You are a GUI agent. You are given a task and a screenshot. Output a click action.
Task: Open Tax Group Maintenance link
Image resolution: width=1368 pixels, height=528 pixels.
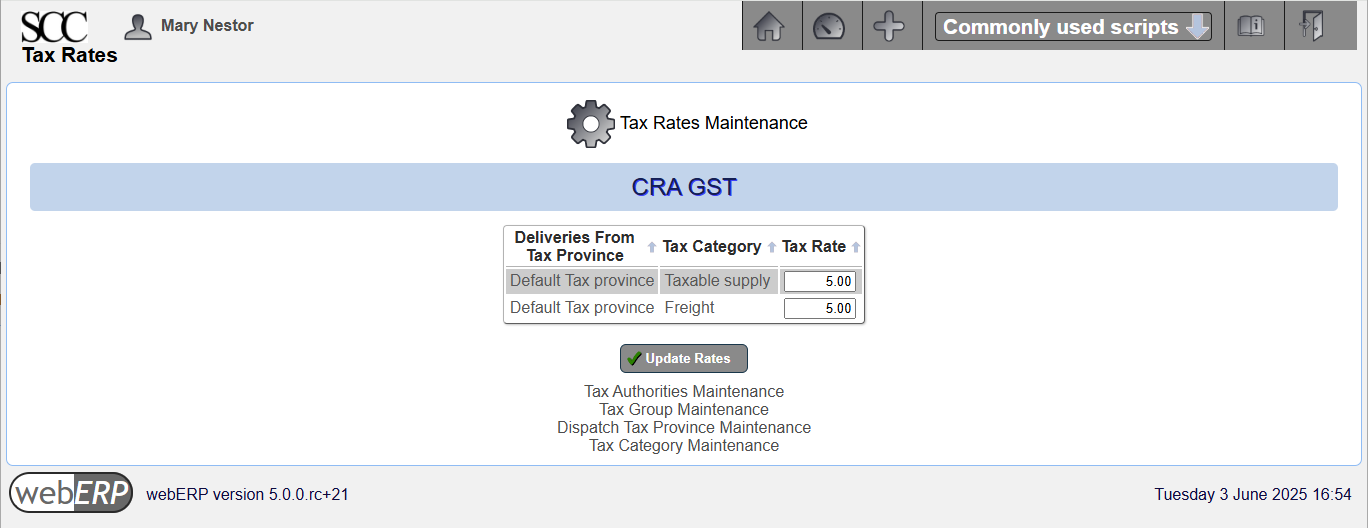[684, 410]
